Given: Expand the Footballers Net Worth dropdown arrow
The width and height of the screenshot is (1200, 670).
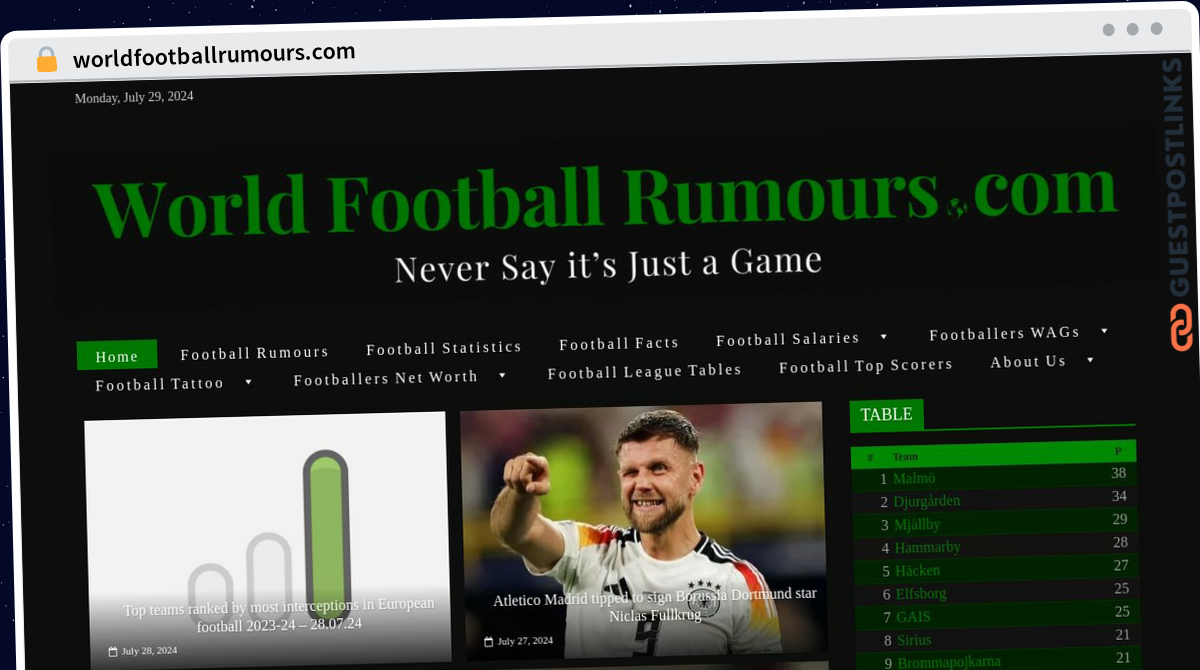Looking at the screenshot, I should click(502, 376).
